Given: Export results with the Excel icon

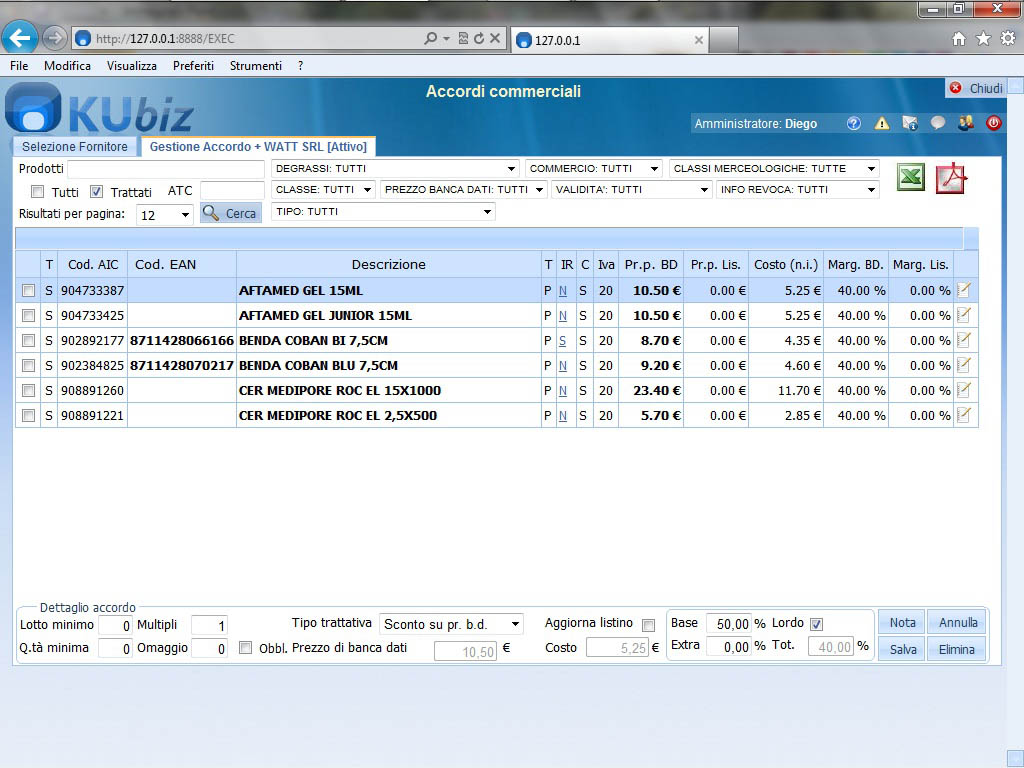Looking at the screenshot, I should [910, 178].
